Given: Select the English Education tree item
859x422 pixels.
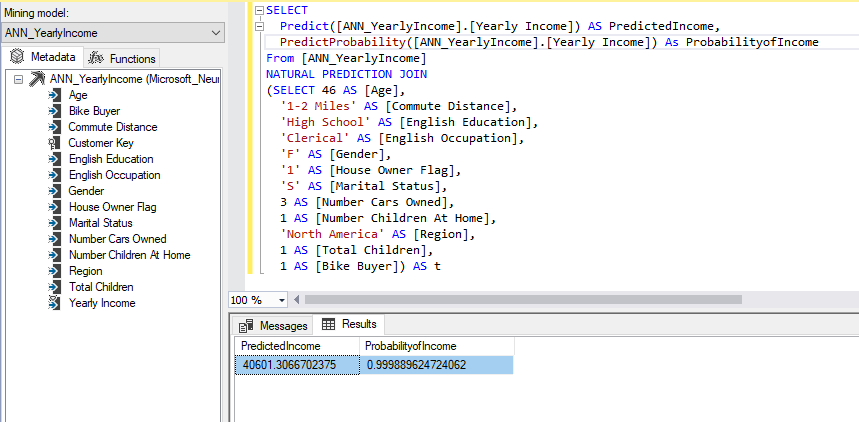Looking at the screenshot, I should tap(111, 159).
